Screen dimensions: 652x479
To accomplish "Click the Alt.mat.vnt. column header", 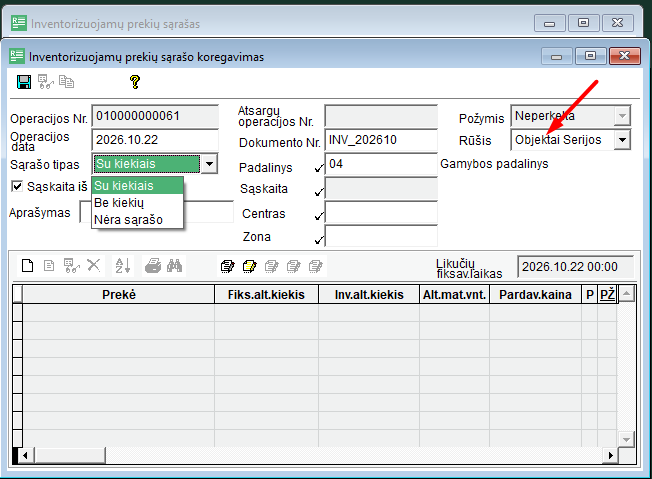I will [x=454, y=294].
